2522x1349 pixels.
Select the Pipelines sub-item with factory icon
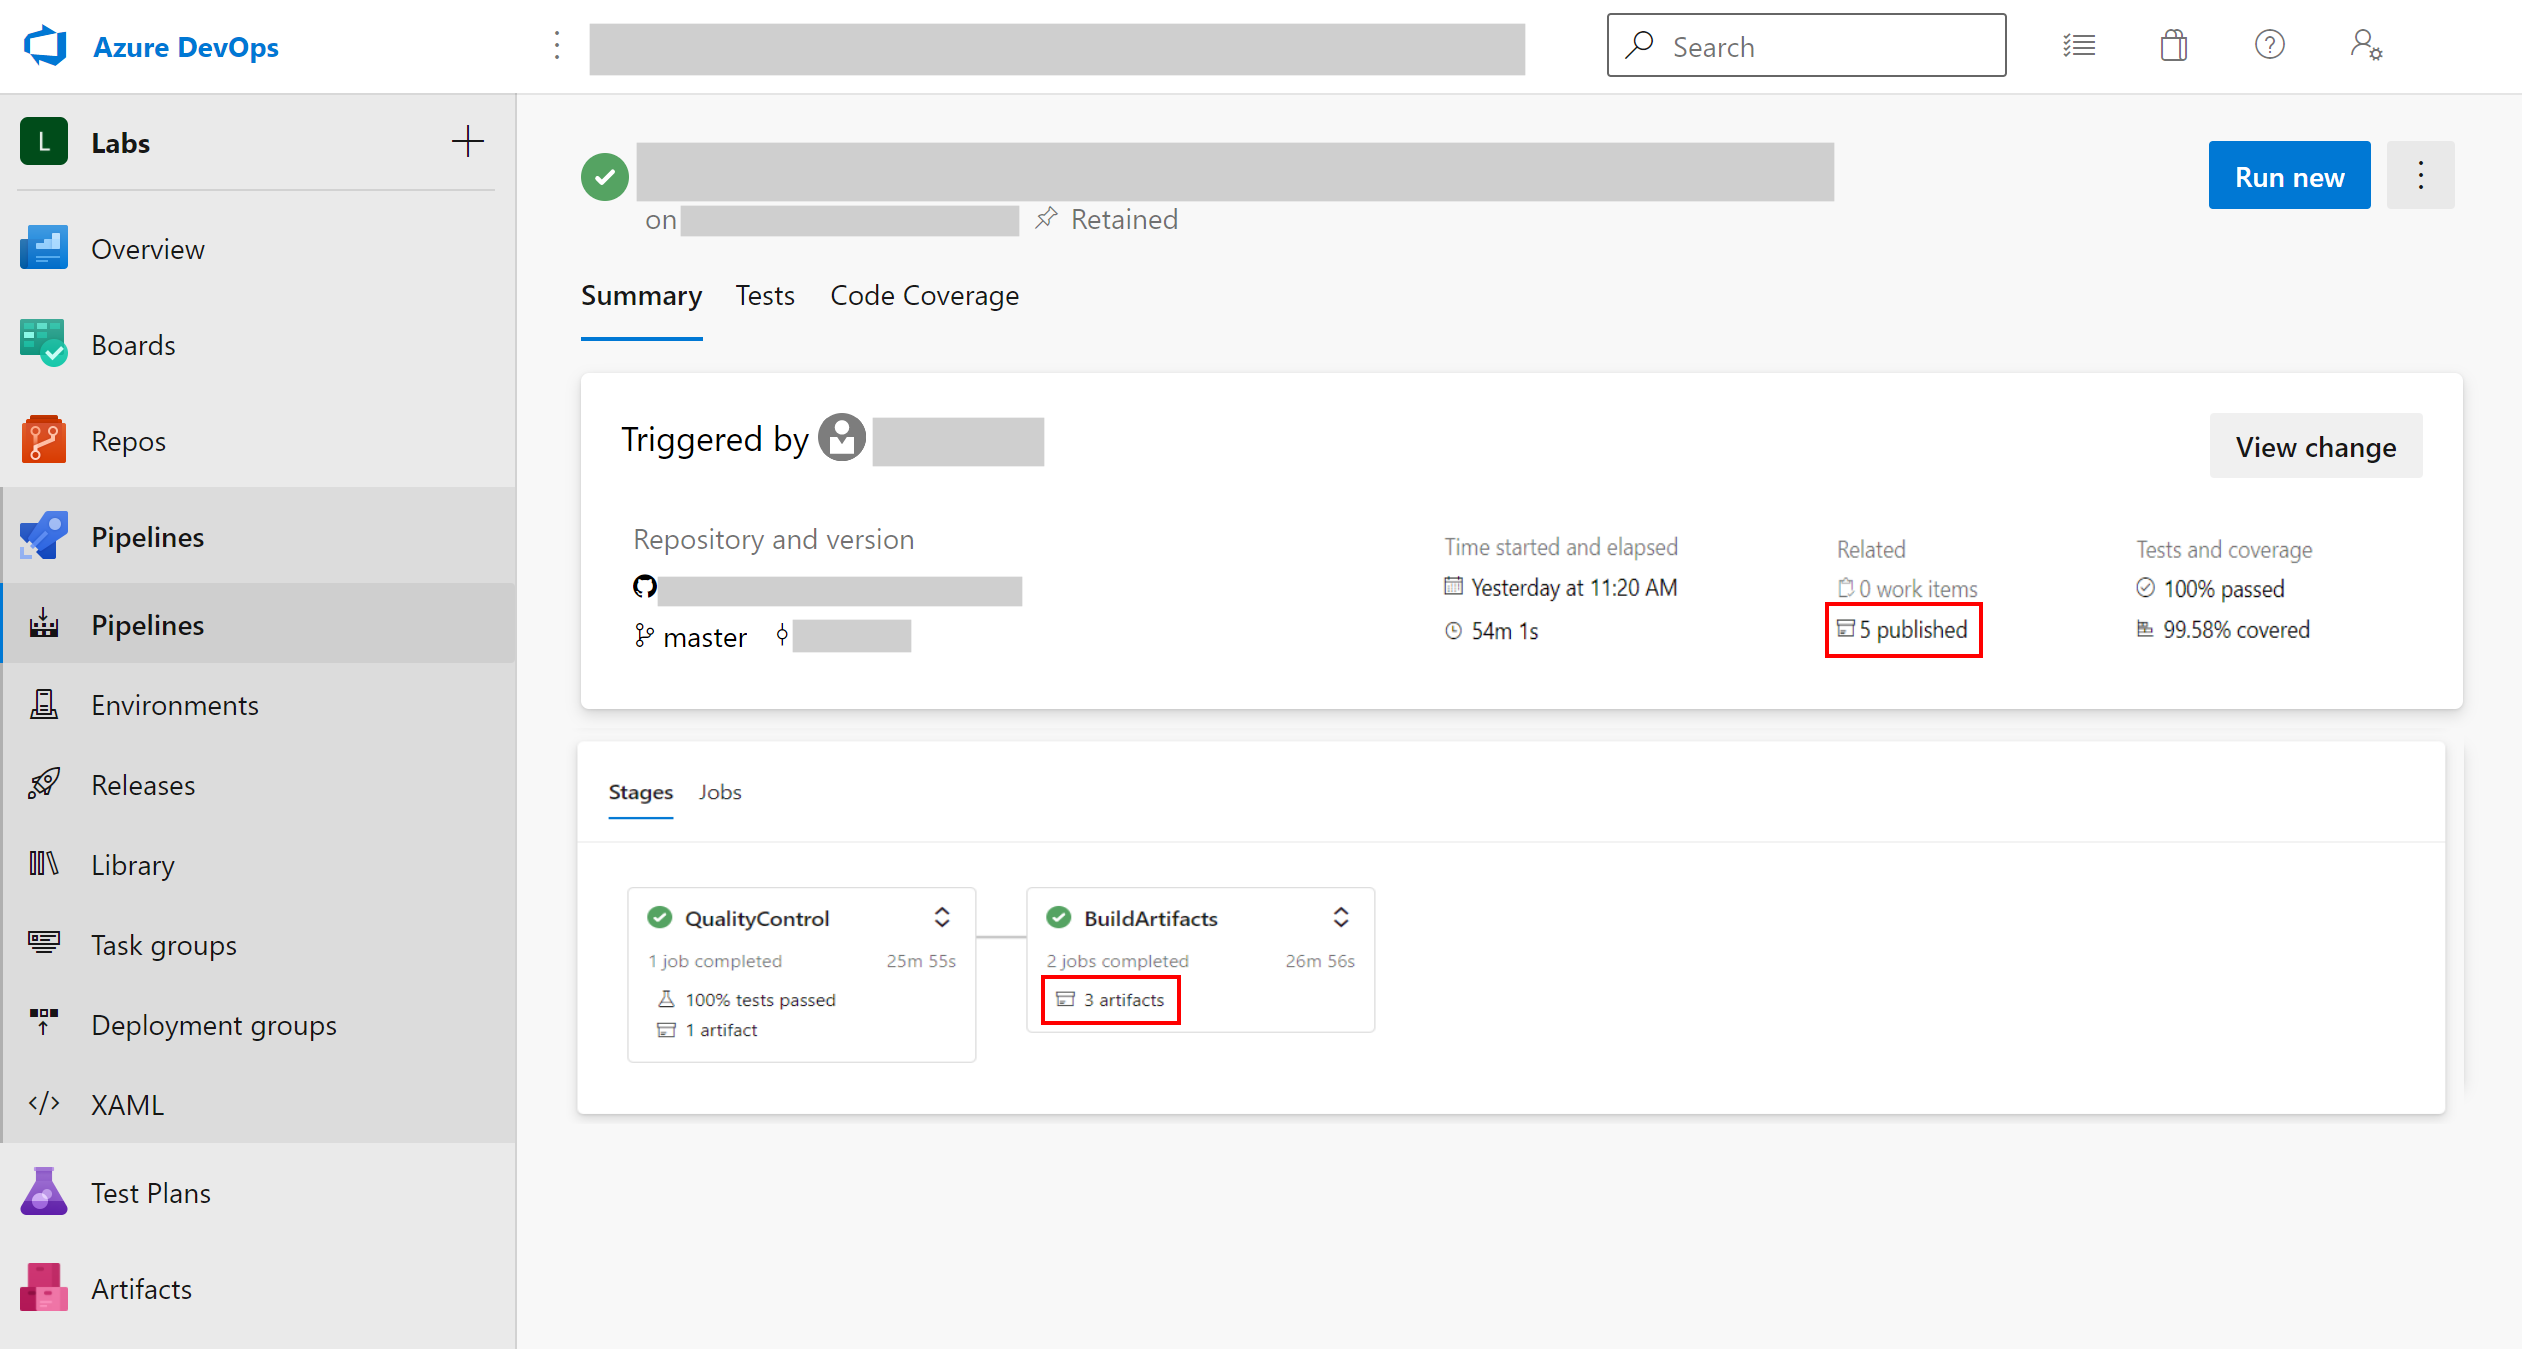258,625
